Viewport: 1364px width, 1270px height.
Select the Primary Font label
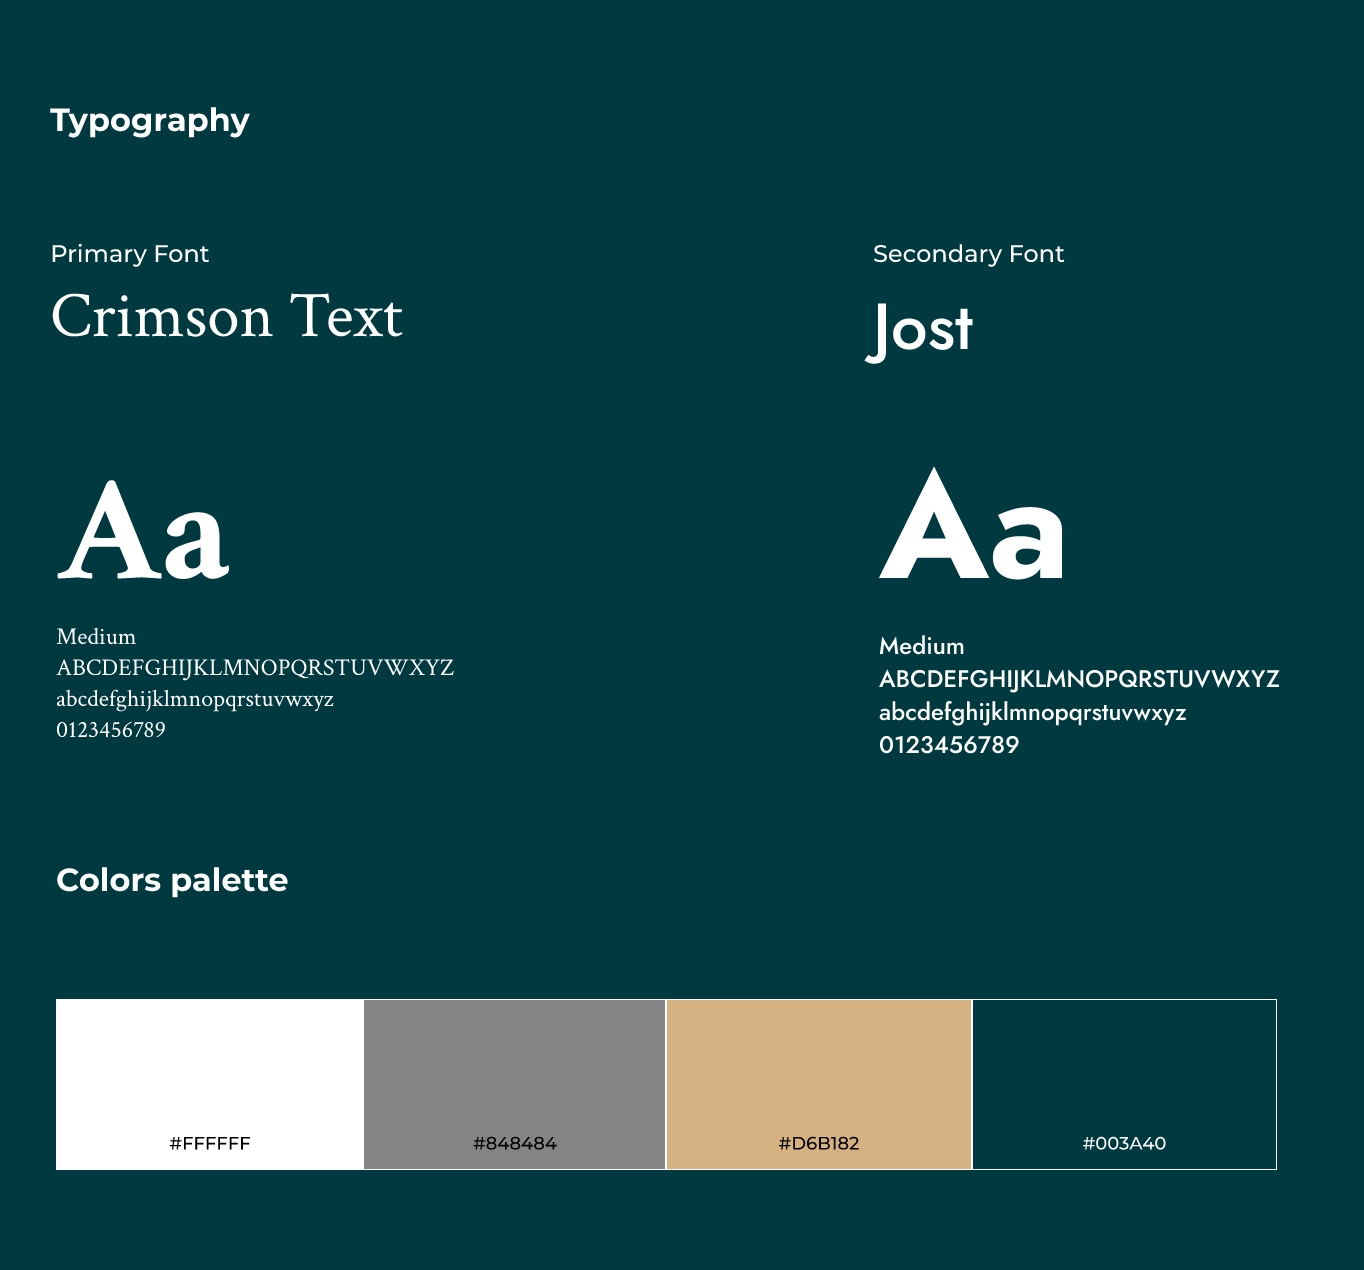pos(130,253)
